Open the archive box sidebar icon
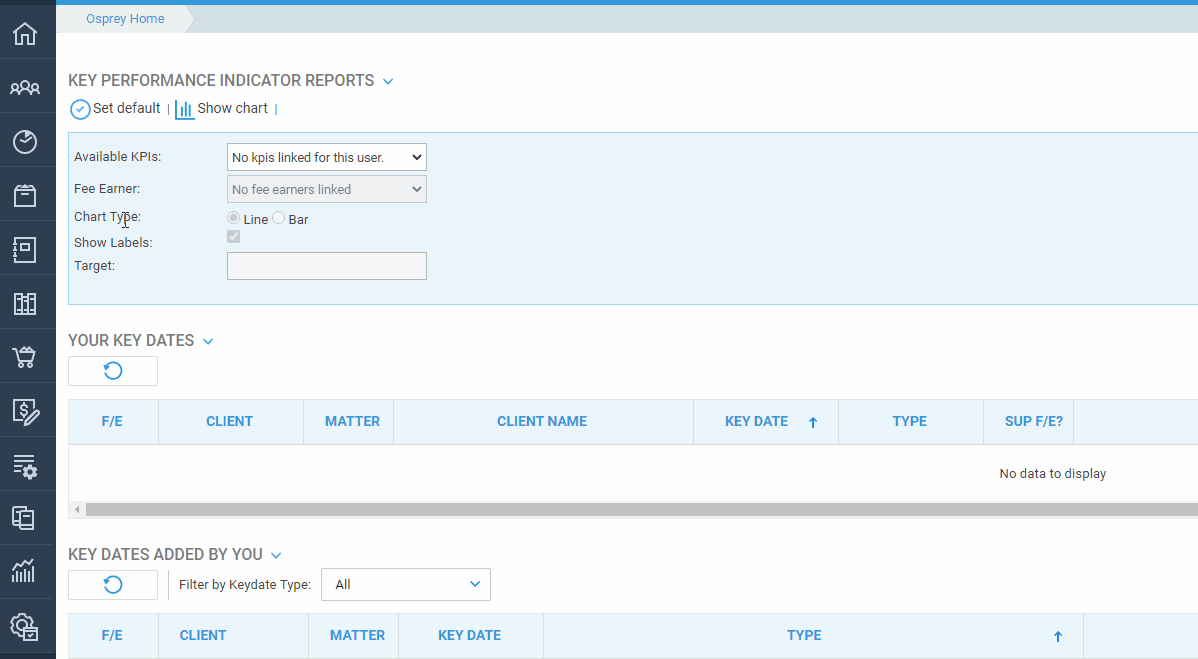Image resolution: width=1198 pixels, height=659 pixels. [x=25, y=195]
